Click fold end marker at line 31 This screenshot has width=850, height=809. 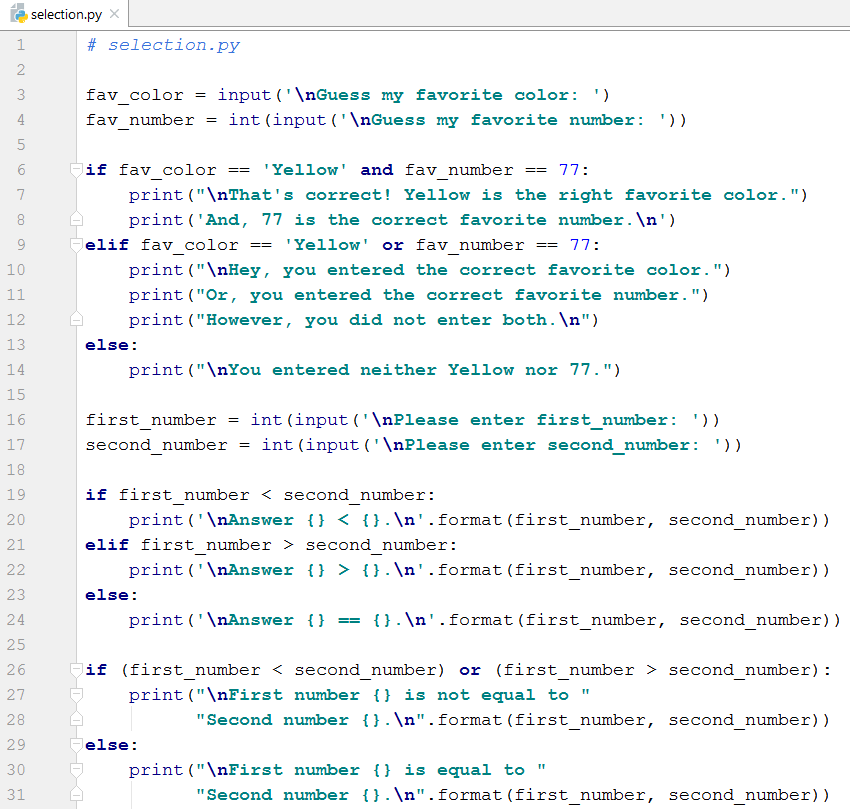[x=76, y=795]
